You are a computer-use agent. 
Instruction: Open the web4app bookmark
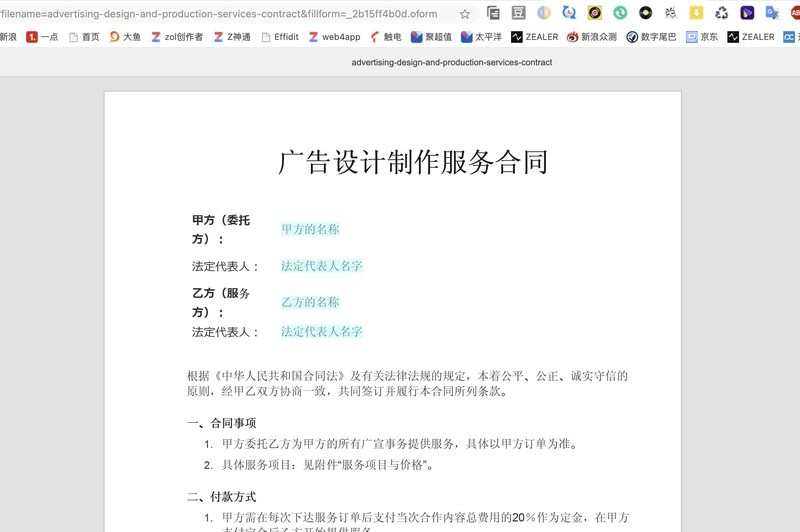[335, 37]
